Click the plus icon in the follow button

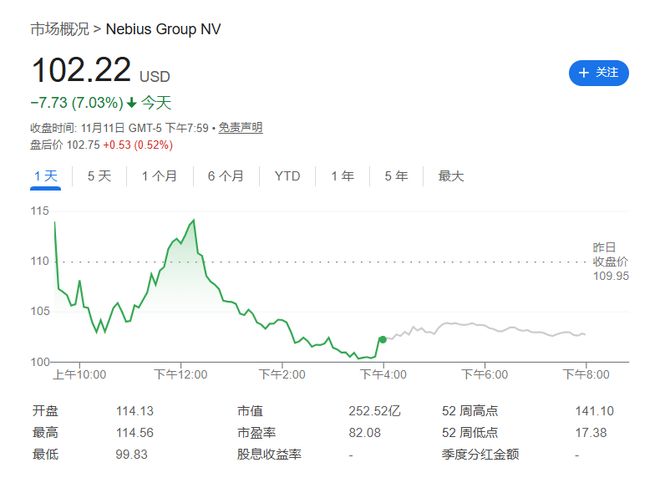tap(583, 72)
